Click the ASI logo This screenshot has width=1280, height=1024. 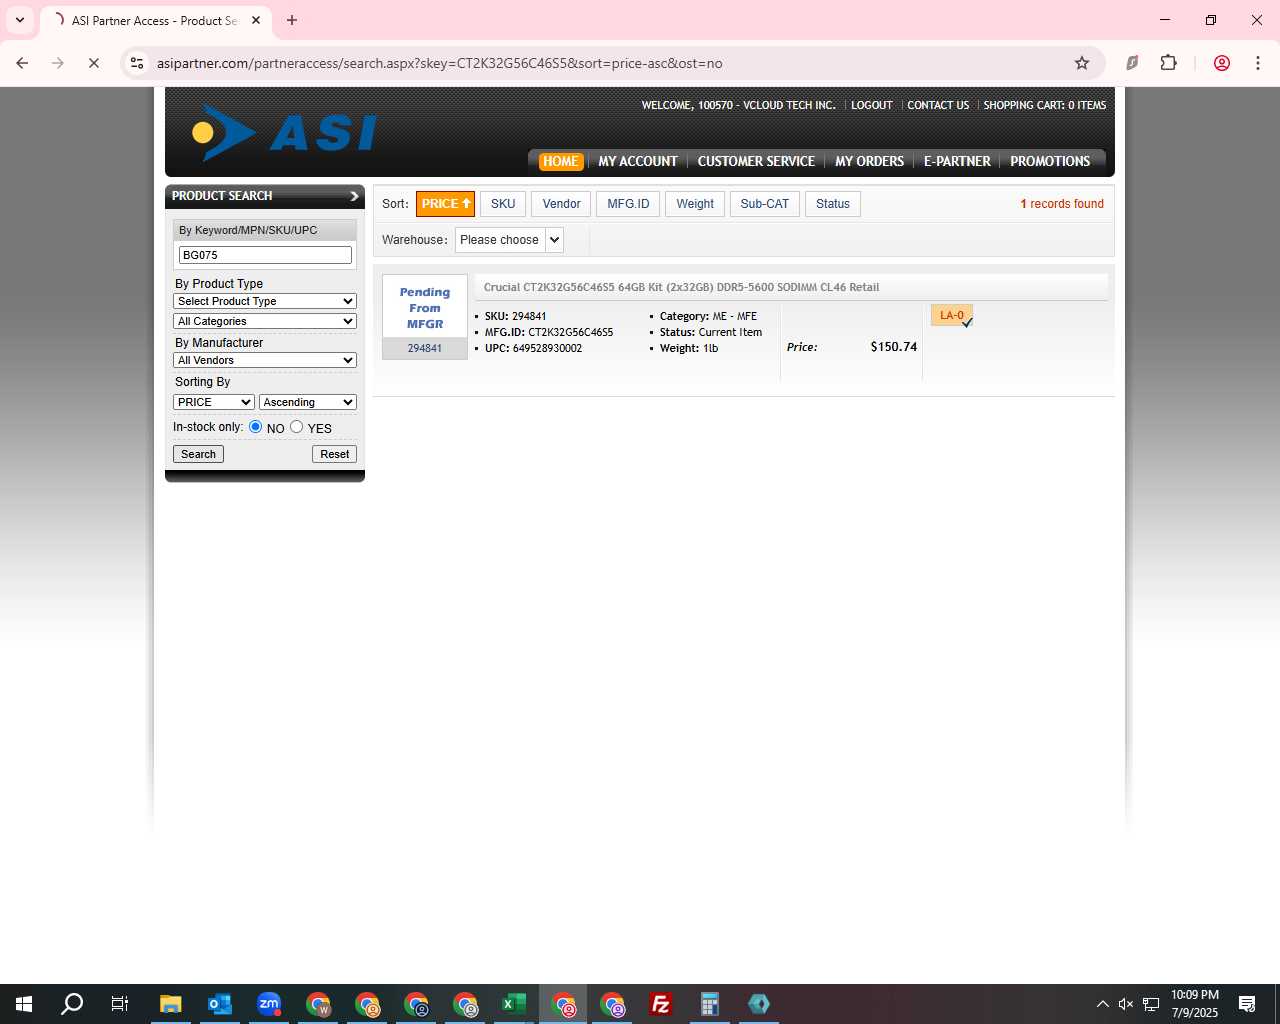[x=284, y=132]
